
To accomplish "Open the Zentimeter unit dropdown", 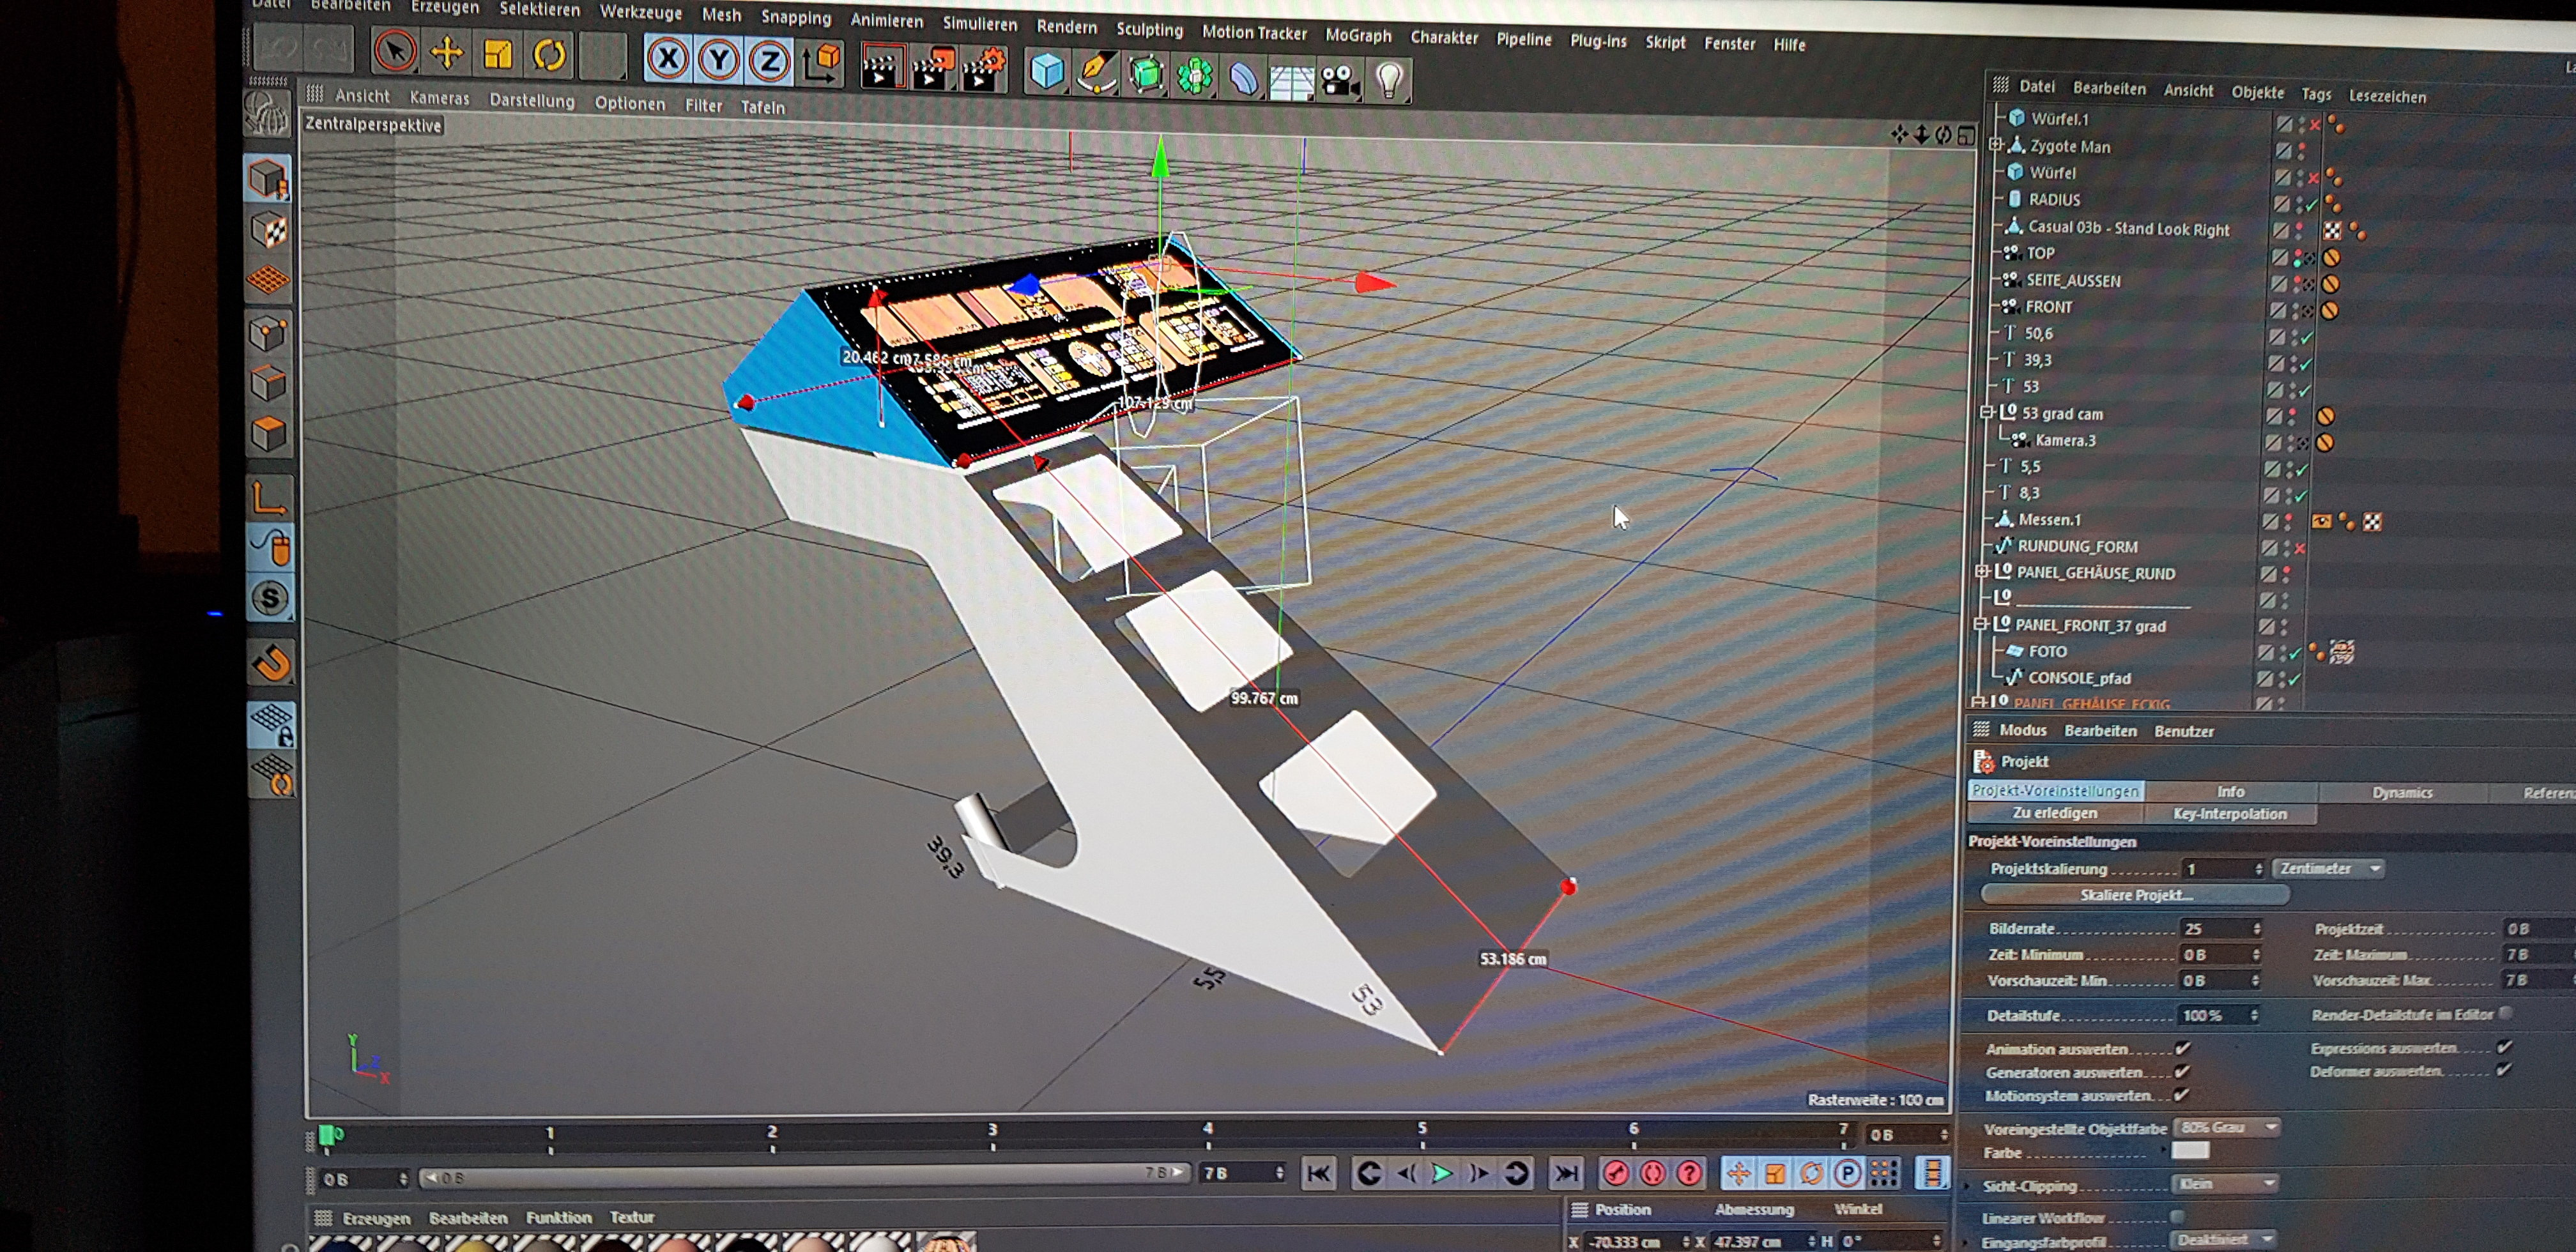I will point(2328,868).
